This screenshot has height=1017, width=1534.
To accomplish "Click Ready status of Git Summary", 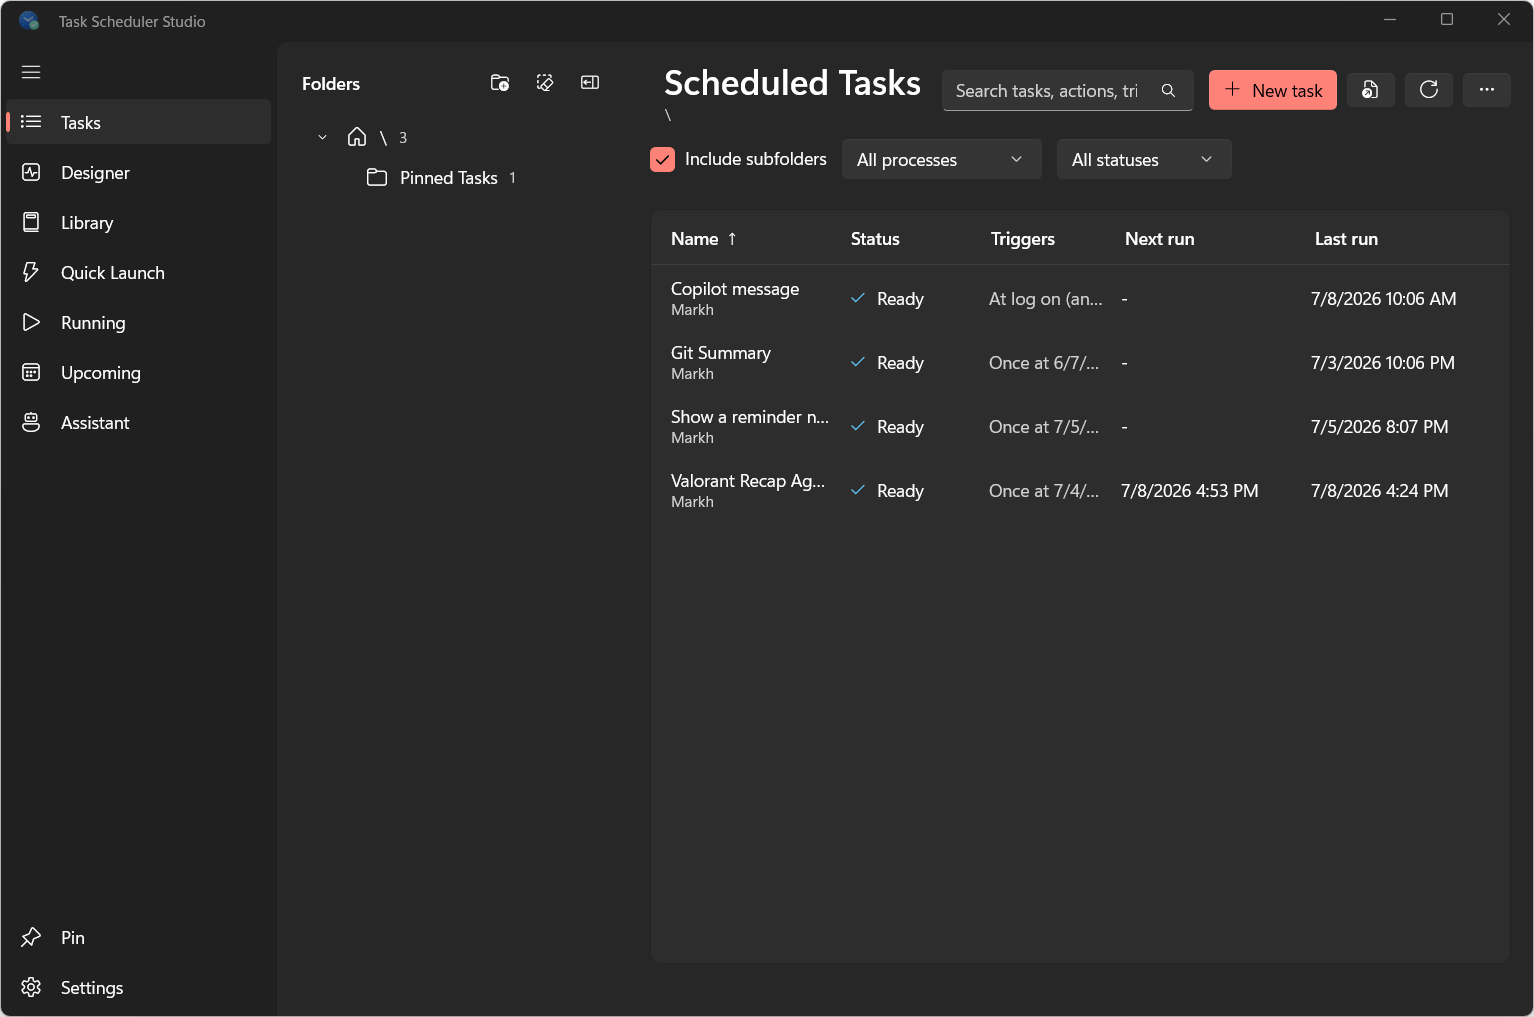I will click(x=888, y=362).
